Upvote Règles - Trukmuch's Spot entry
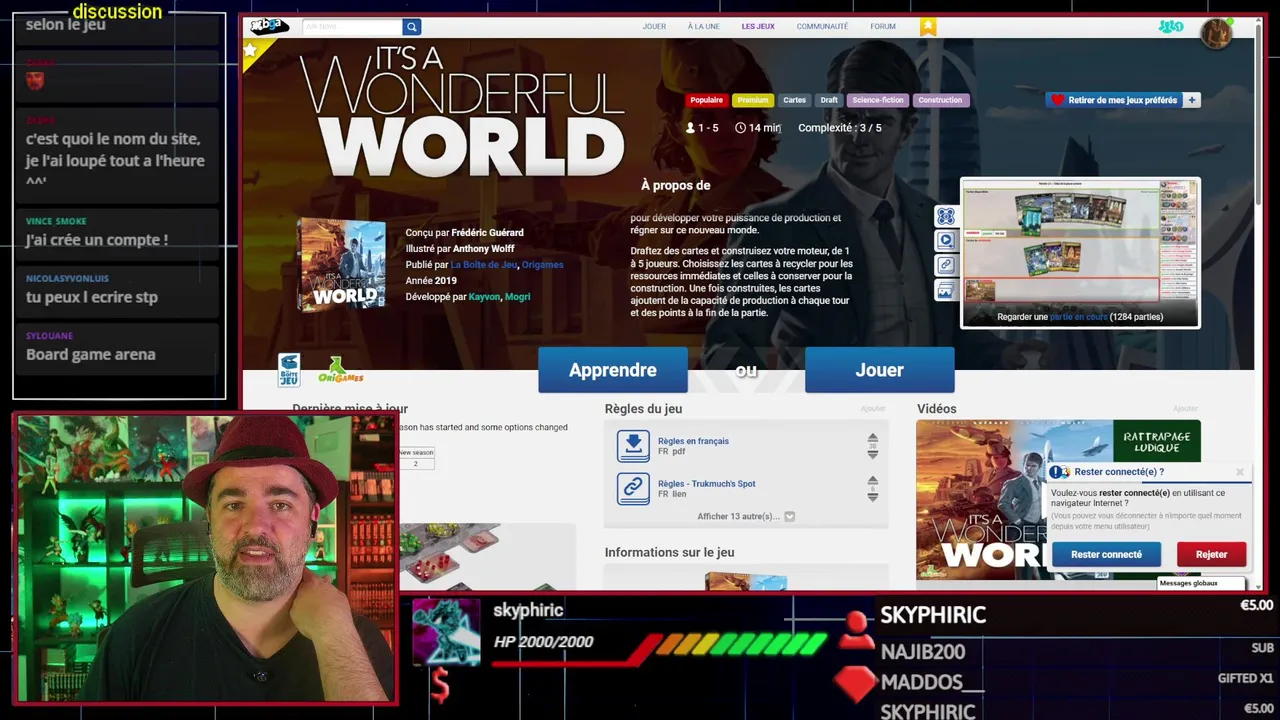1280x720 pixels. [x=873, y=482]
